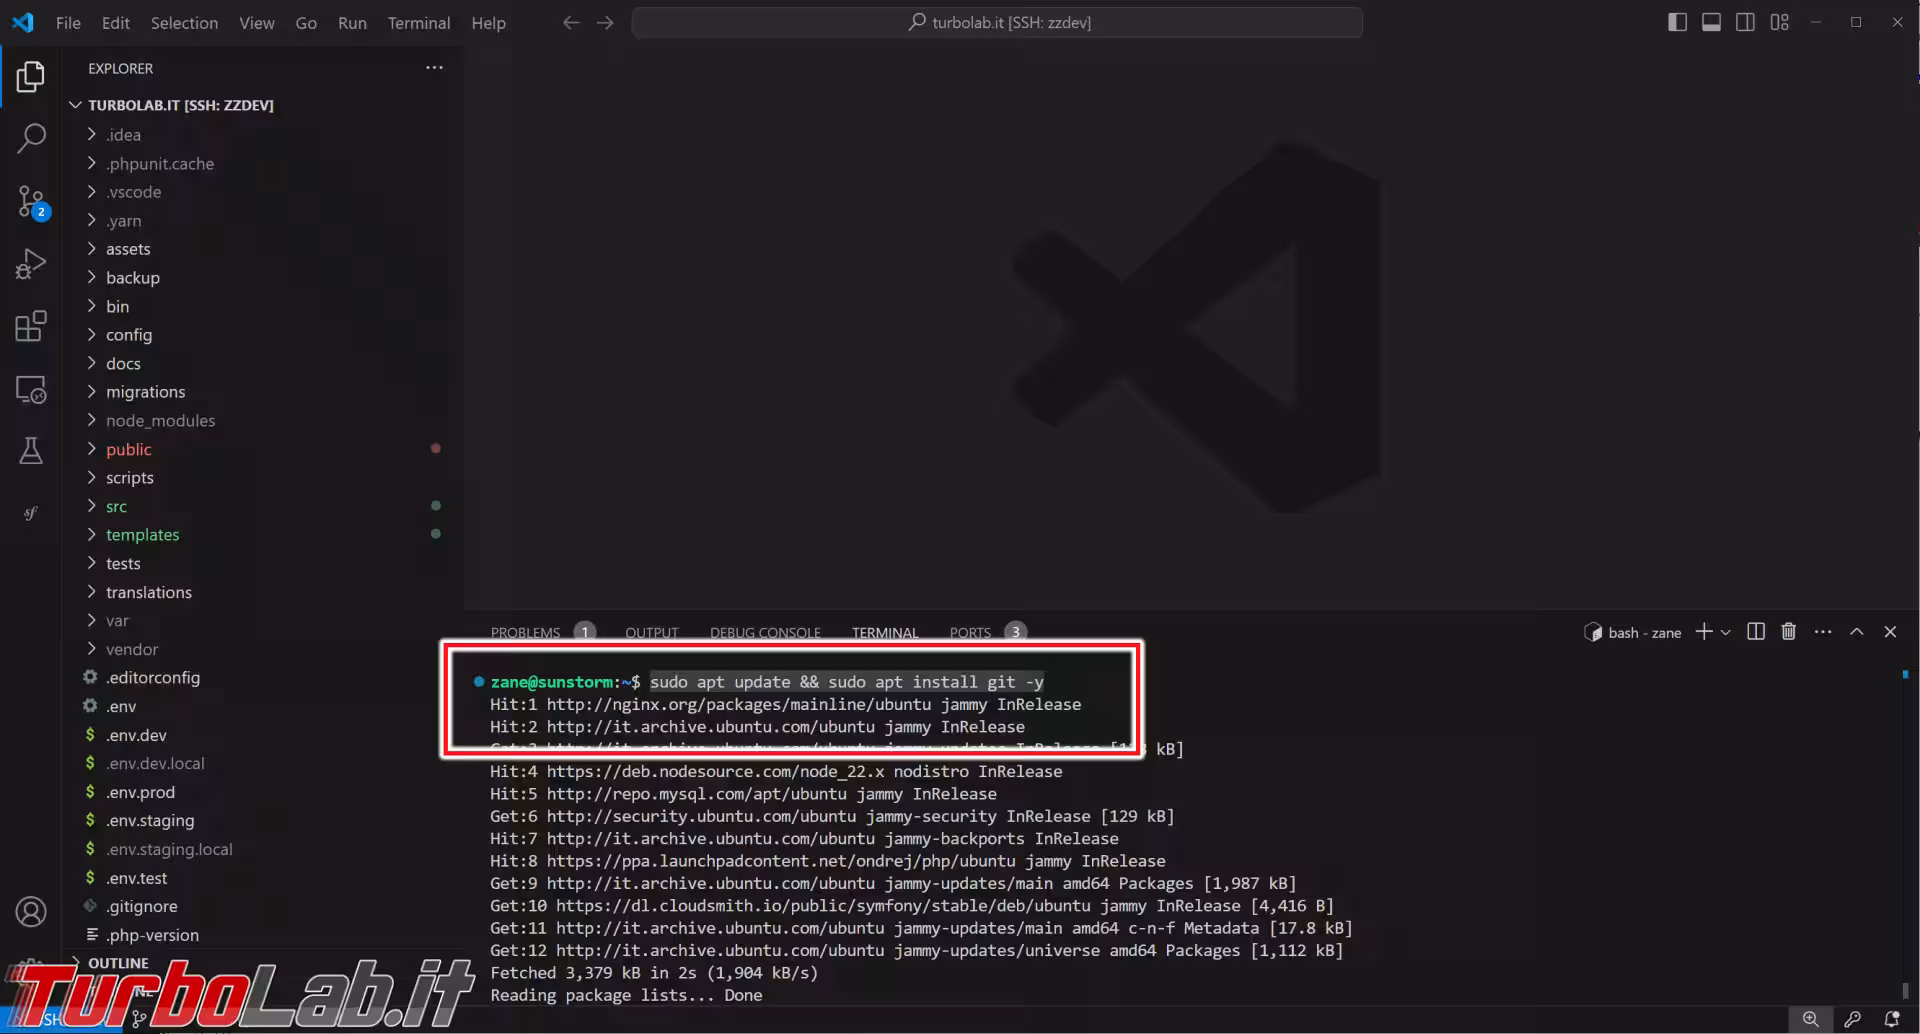Split the terminal panel

coord(1755,632)
